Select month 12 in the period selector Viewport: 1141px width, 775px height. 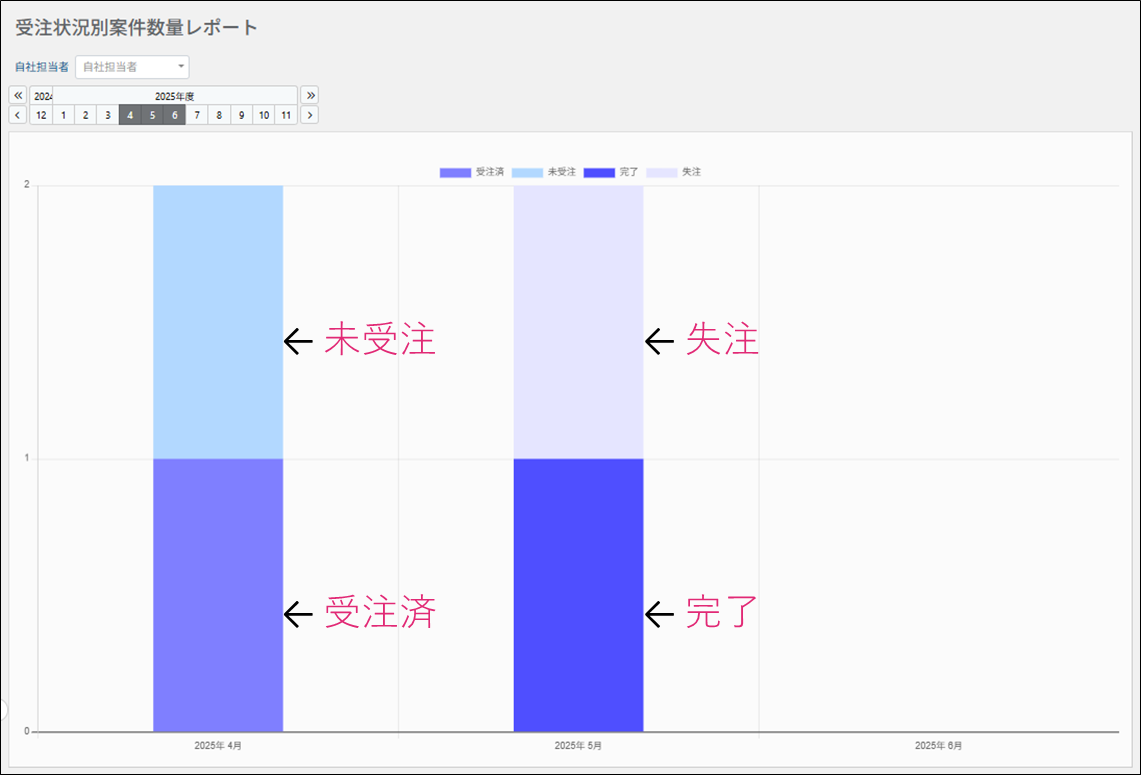click(x=41, y=115)
